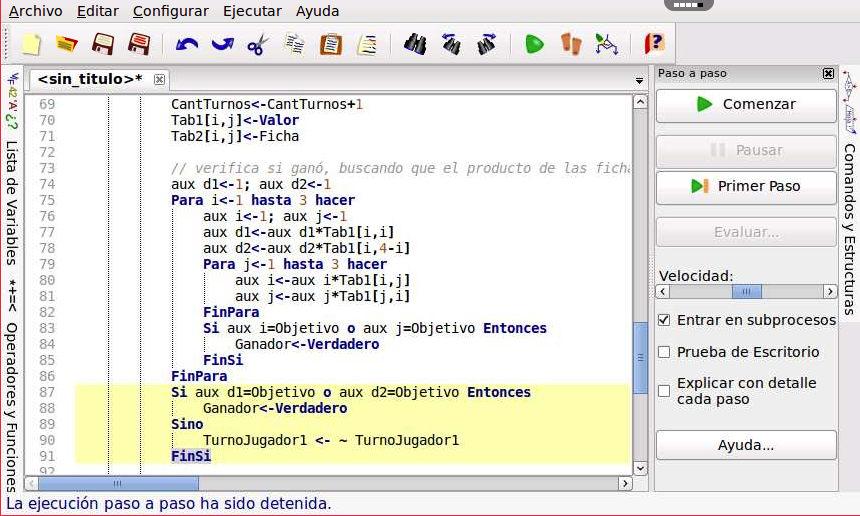Viewport: 860px width, 516px height.
Task: Open the Ejecutar menu
Action: click(x=252, y=12)
